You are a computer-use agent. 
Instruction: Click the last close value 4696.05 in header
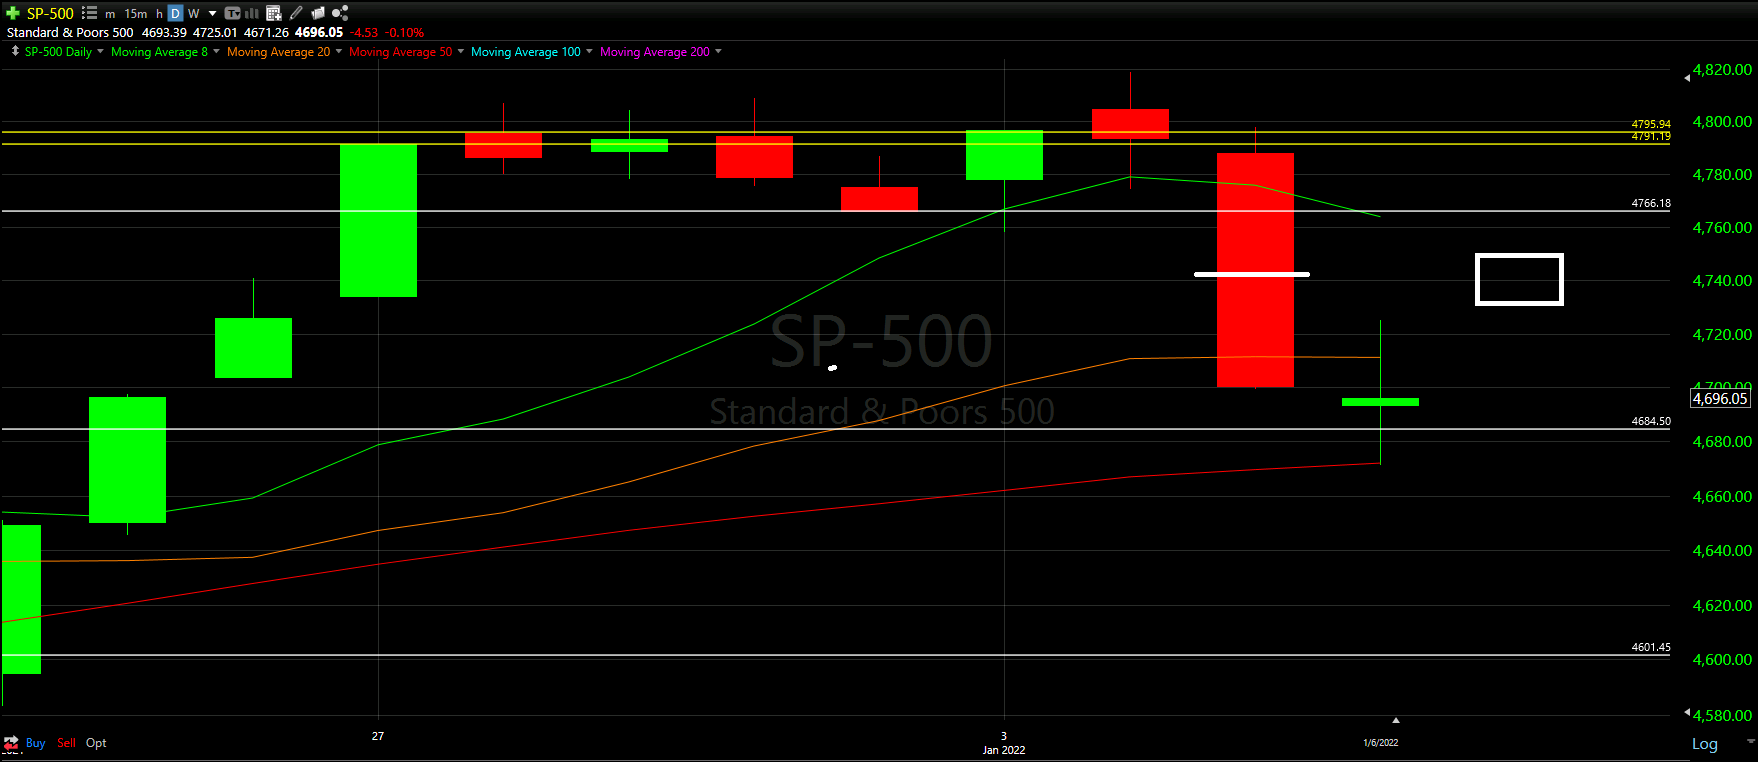(319, 32)
